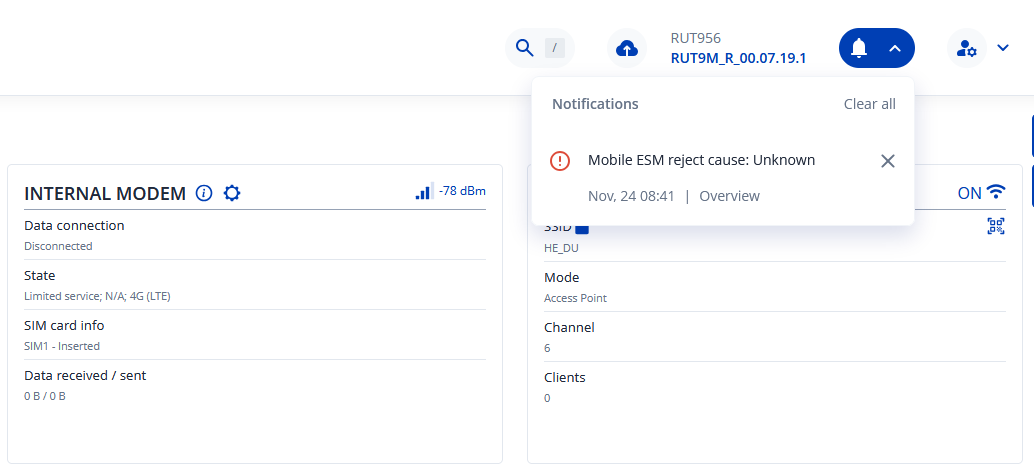The width and height of the screenshot is (1034, 471).
Task: Collapse notifications with the up chevron
Action: pyautogui.click(x=895, y=48)
